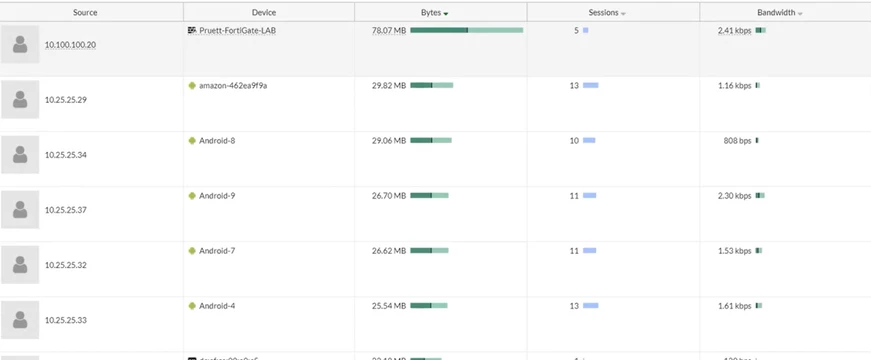The image size is (871, 360).
Task: Select source 10.25.25.32
Action: pyautogui.click(x=66, y=265)
